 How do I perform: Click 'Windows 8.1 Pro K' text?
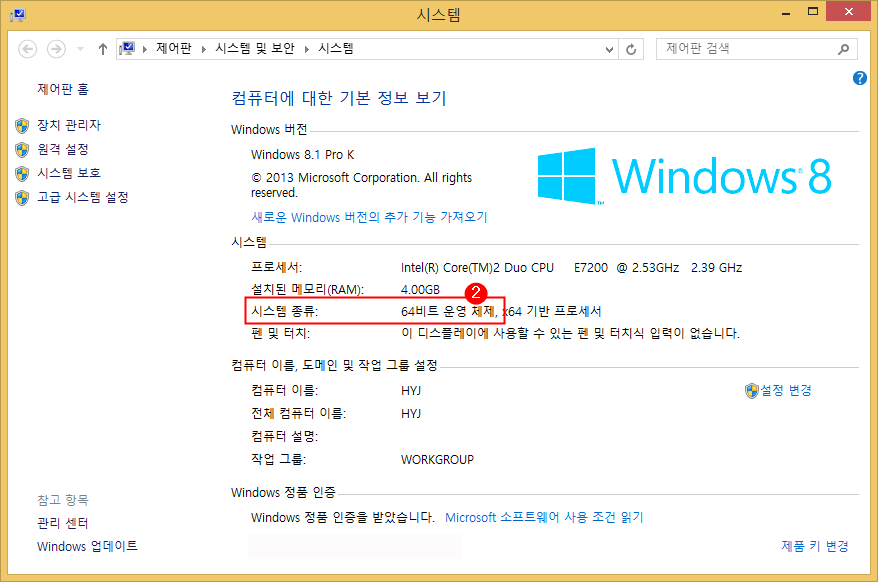pyautogui.click(x=302, y=155)
